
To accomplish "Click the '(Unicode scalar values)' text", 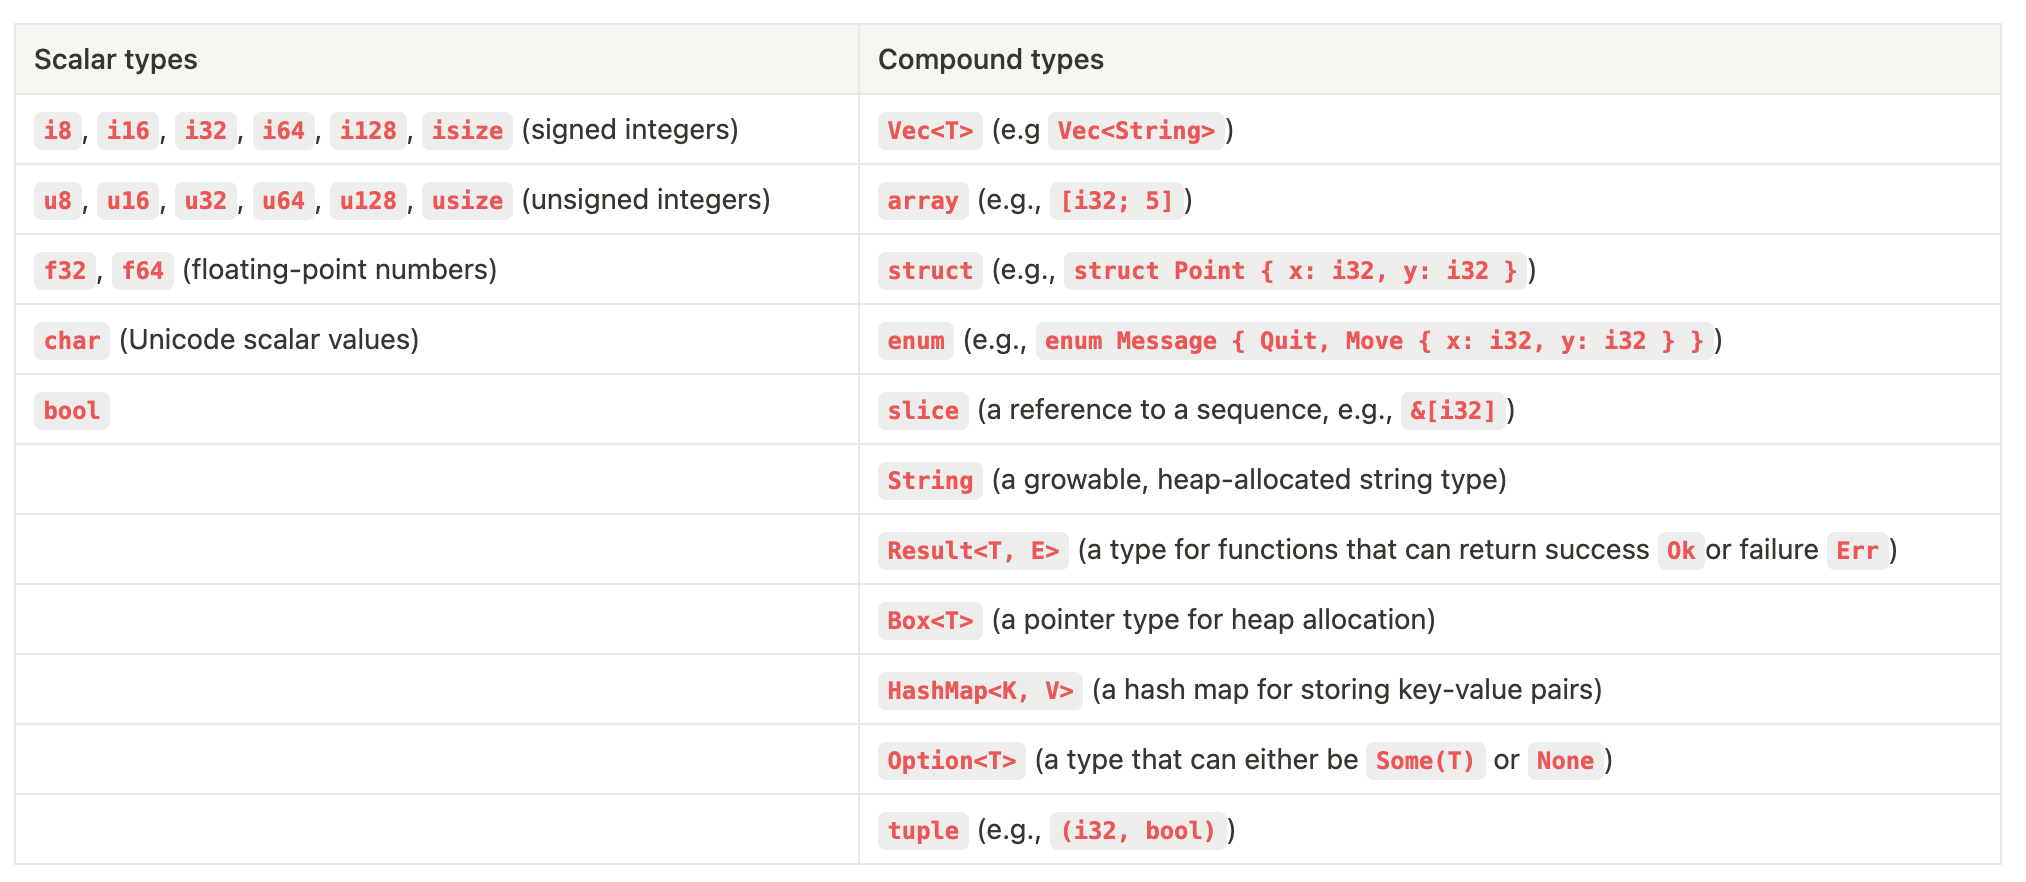I will (269, 340).
